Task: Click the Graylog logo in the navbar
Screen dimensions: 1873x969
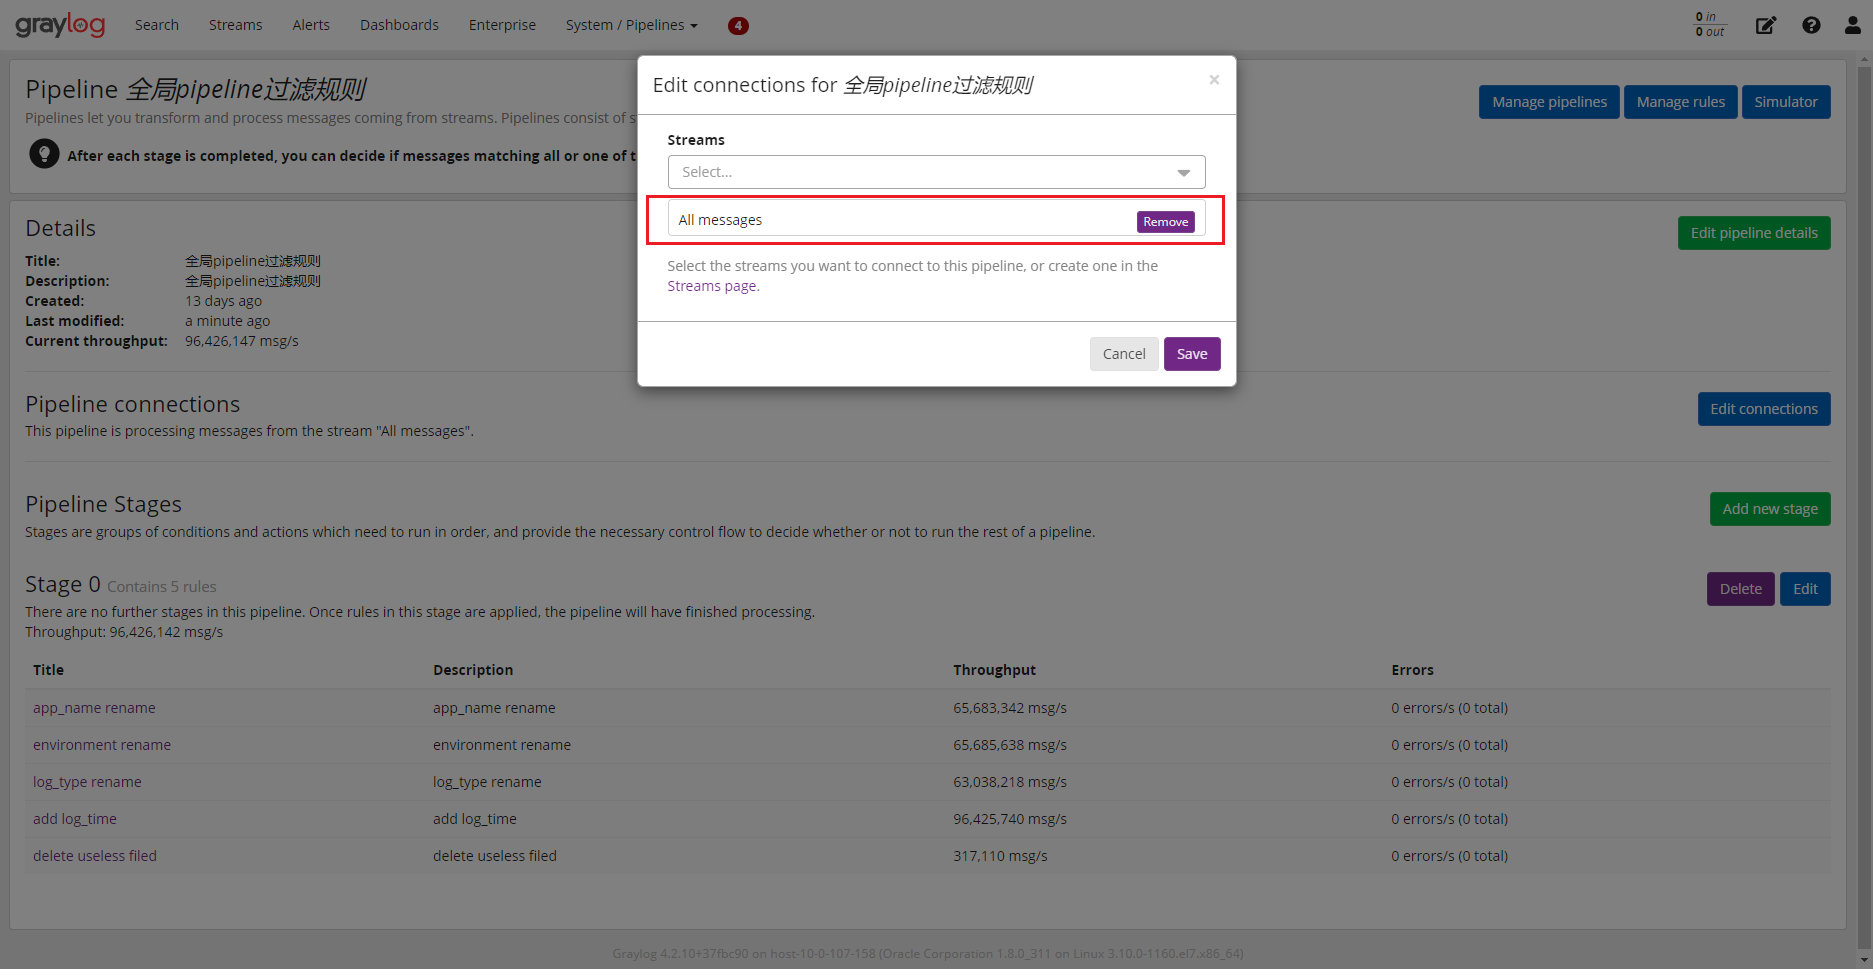Action: (x=60, y=25)
